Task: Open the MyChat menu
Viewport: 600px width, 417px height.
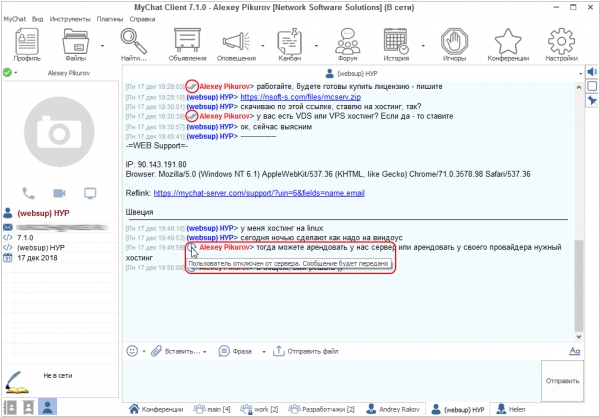Action: click(x=15, y=19)
